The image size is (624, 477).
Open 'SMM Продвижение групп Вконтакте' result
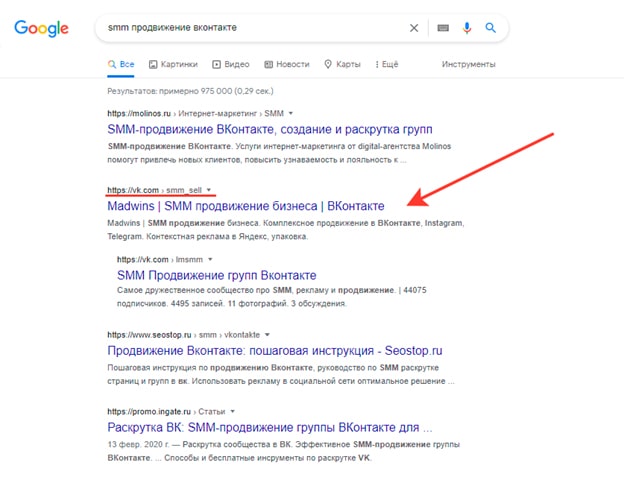click(217, 275)
